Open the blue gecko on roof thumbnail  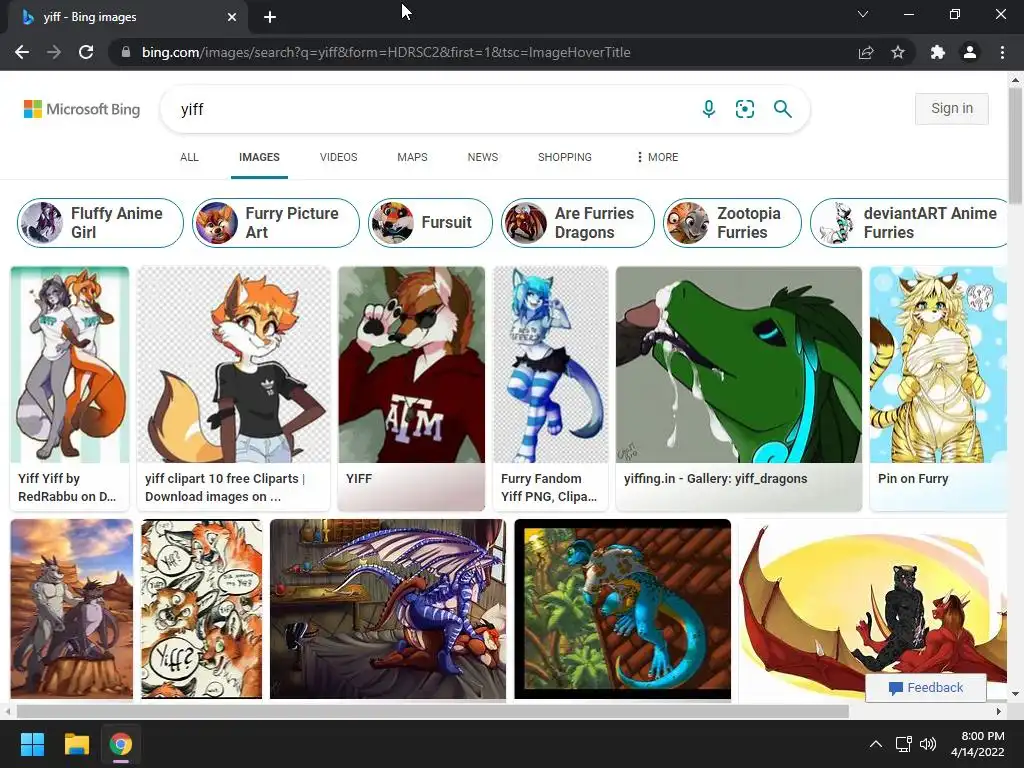coord(622,609)
